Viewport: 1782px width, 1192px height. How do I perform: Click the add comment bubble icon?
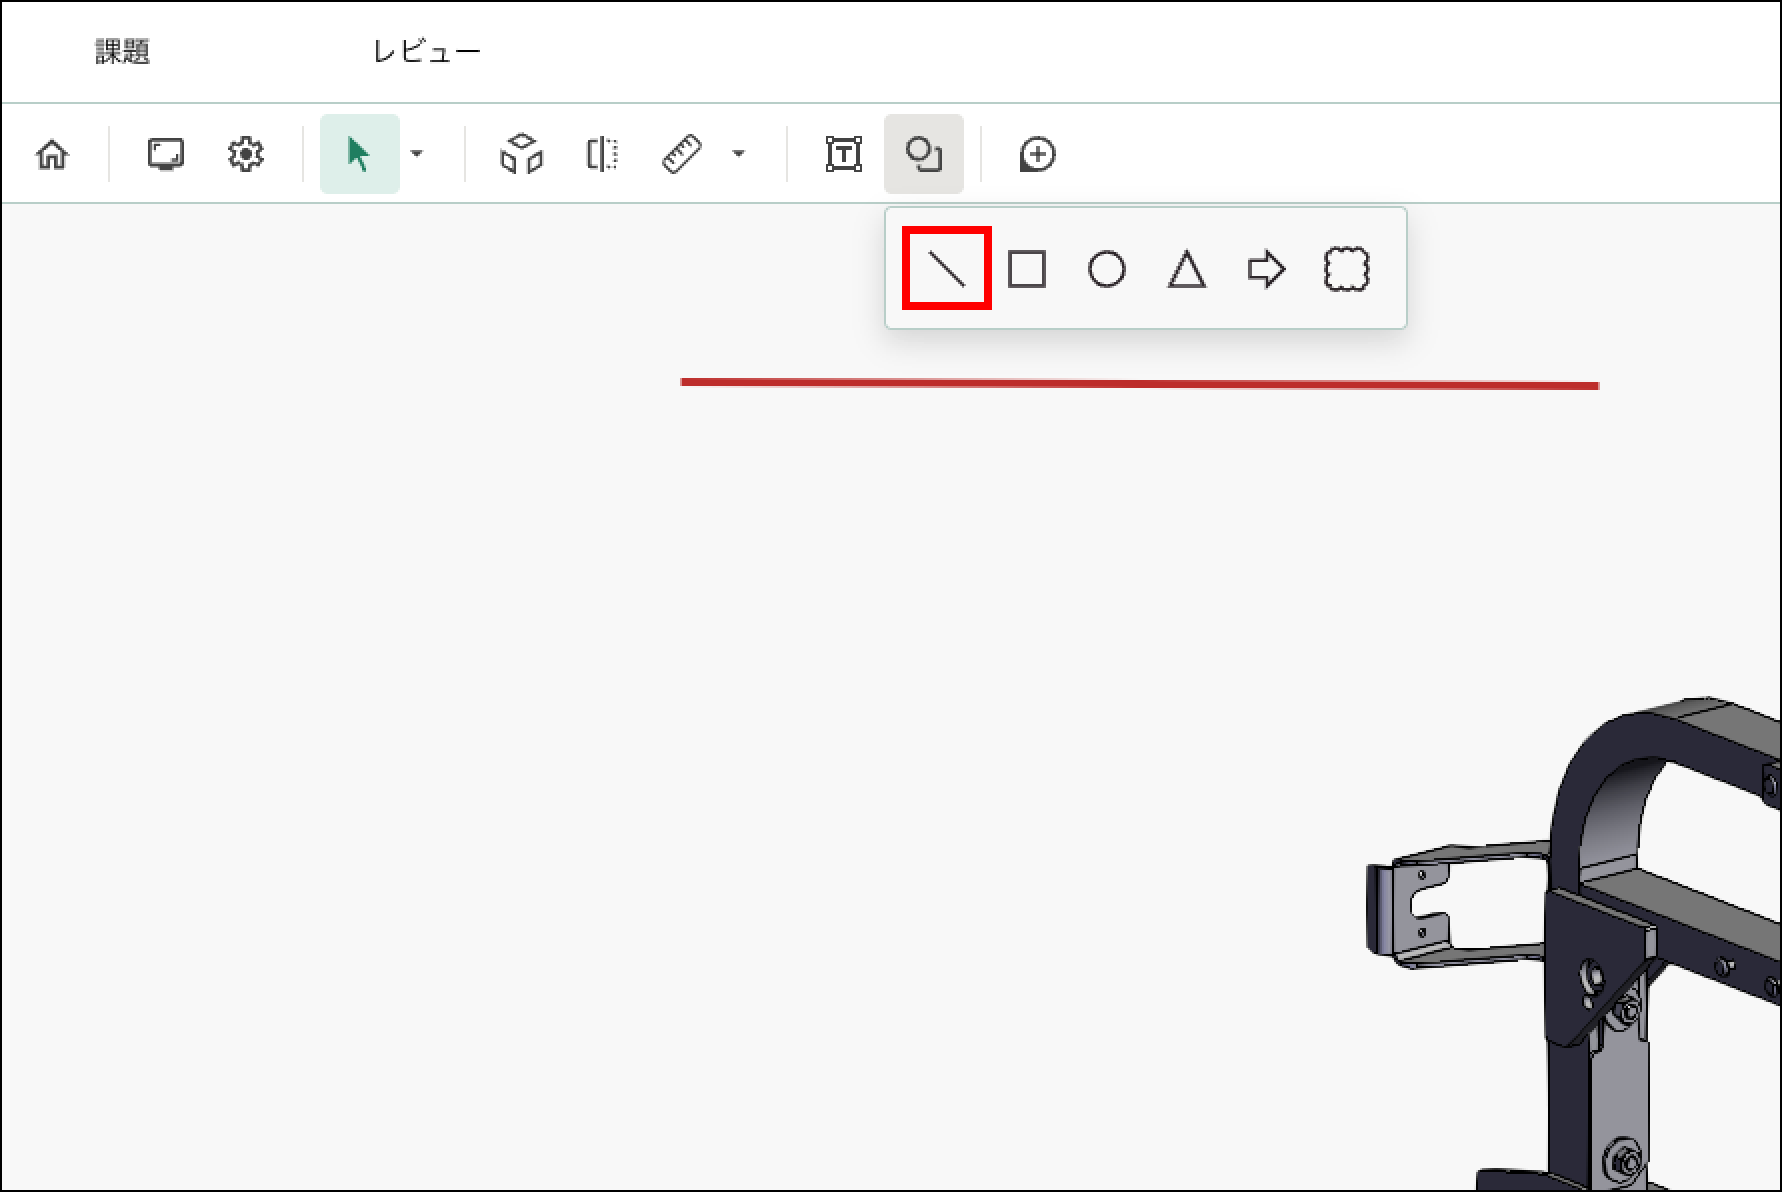click(1037, 155)
